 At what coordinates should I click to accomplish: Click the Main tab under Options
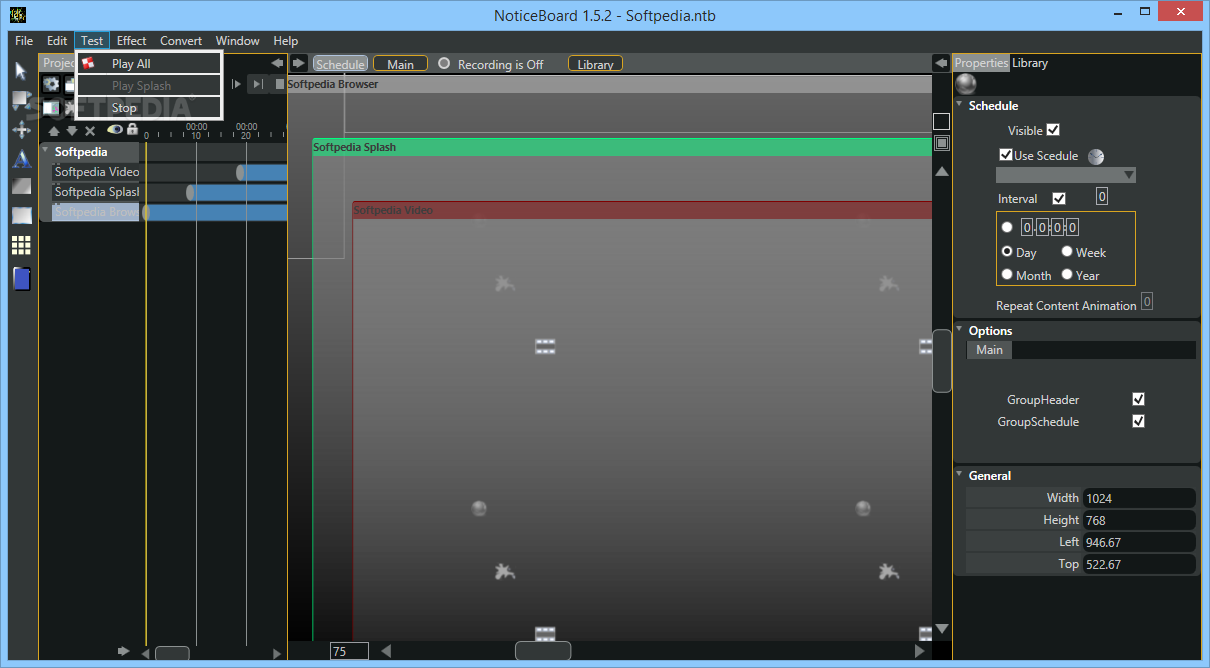pyautogui.click(x=990, y=350)
